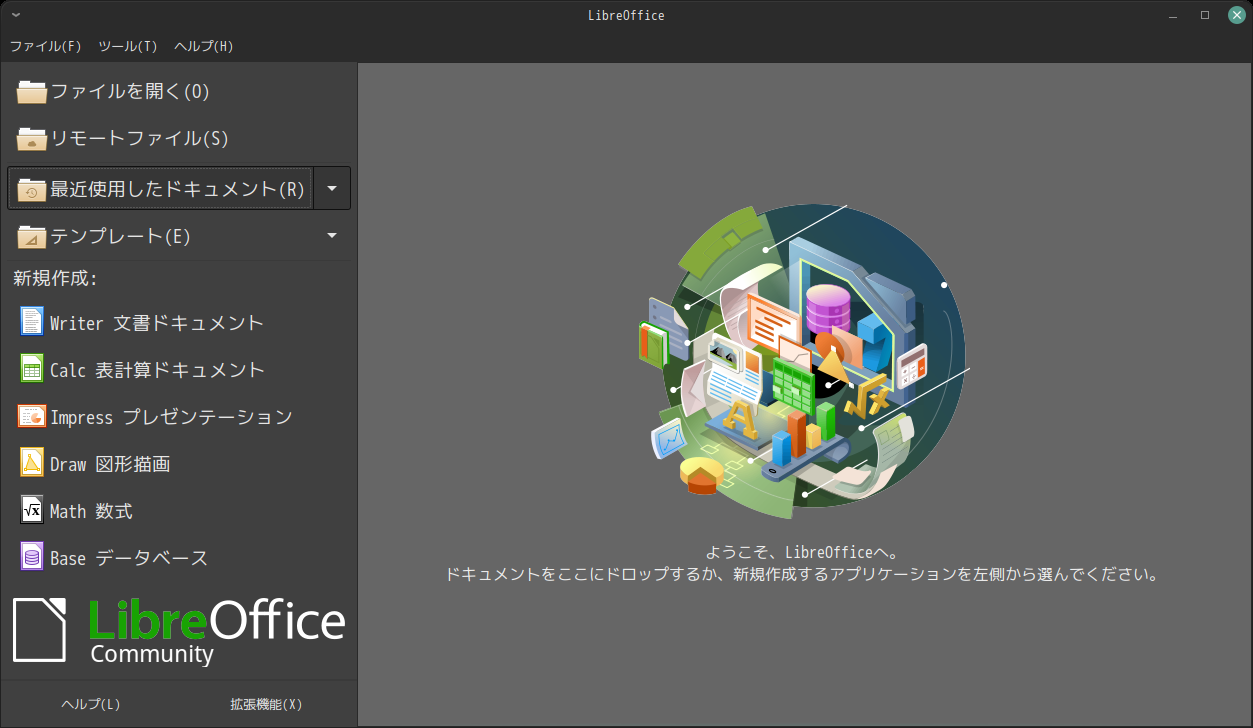Open the ヘルプ(H) menu
The width and height of the screenshot is (1253, 728).
pyautogui.click(x=204, y=46)
